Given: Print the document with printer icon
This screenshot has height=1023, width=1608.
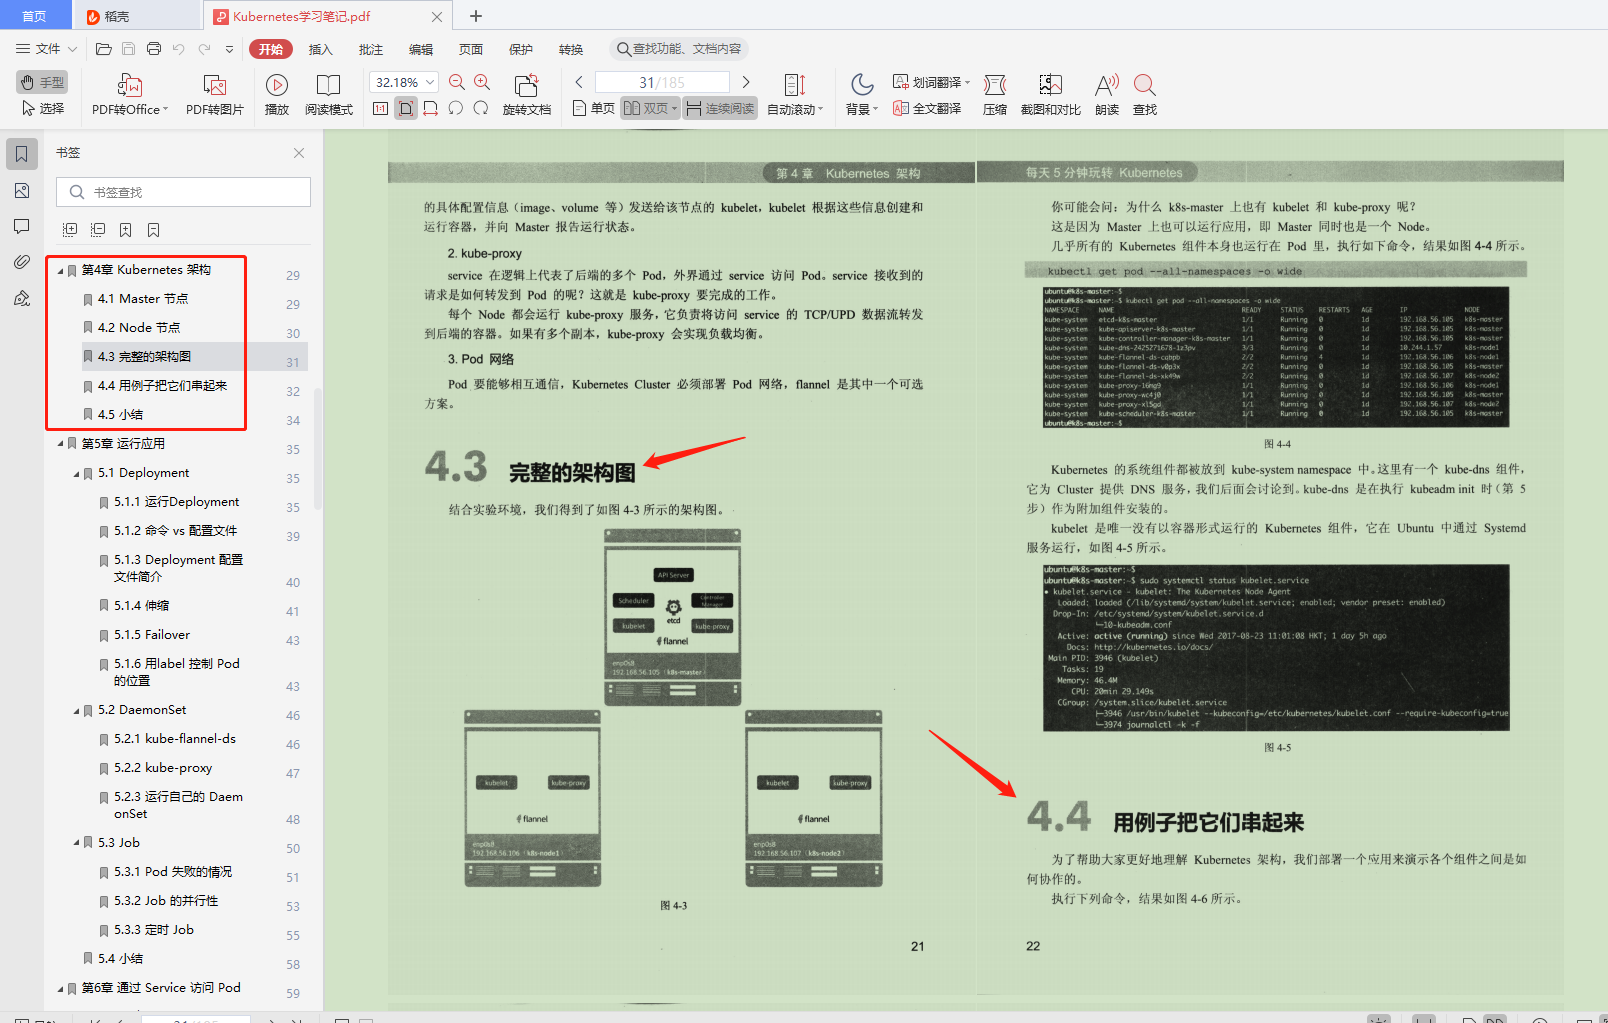Looking at the screenshot, I should (x=154, y=48).
